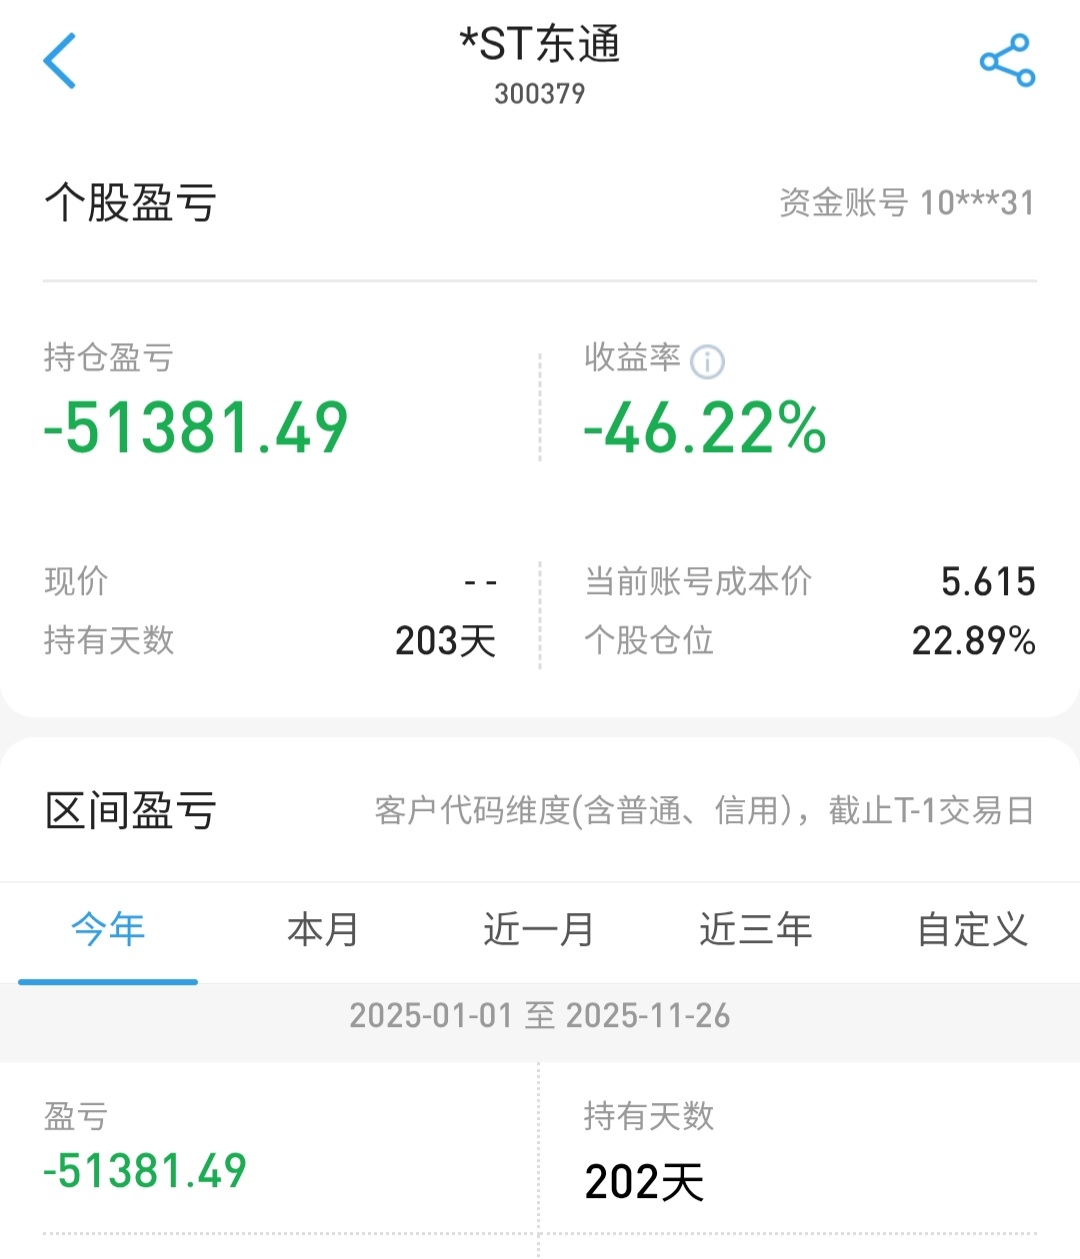Tap the 区间盈亏 heading
This screenshot has width=1080, height=1259.
tap(130, 810)
